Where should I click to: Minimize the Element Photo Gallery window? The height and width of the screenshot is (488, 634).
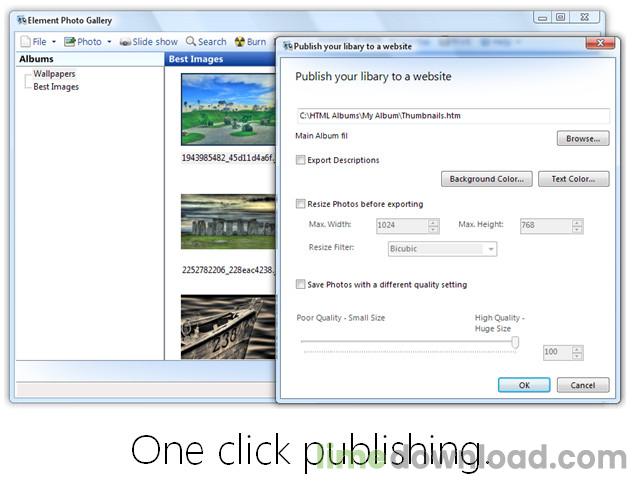click(x=543, y=18)
